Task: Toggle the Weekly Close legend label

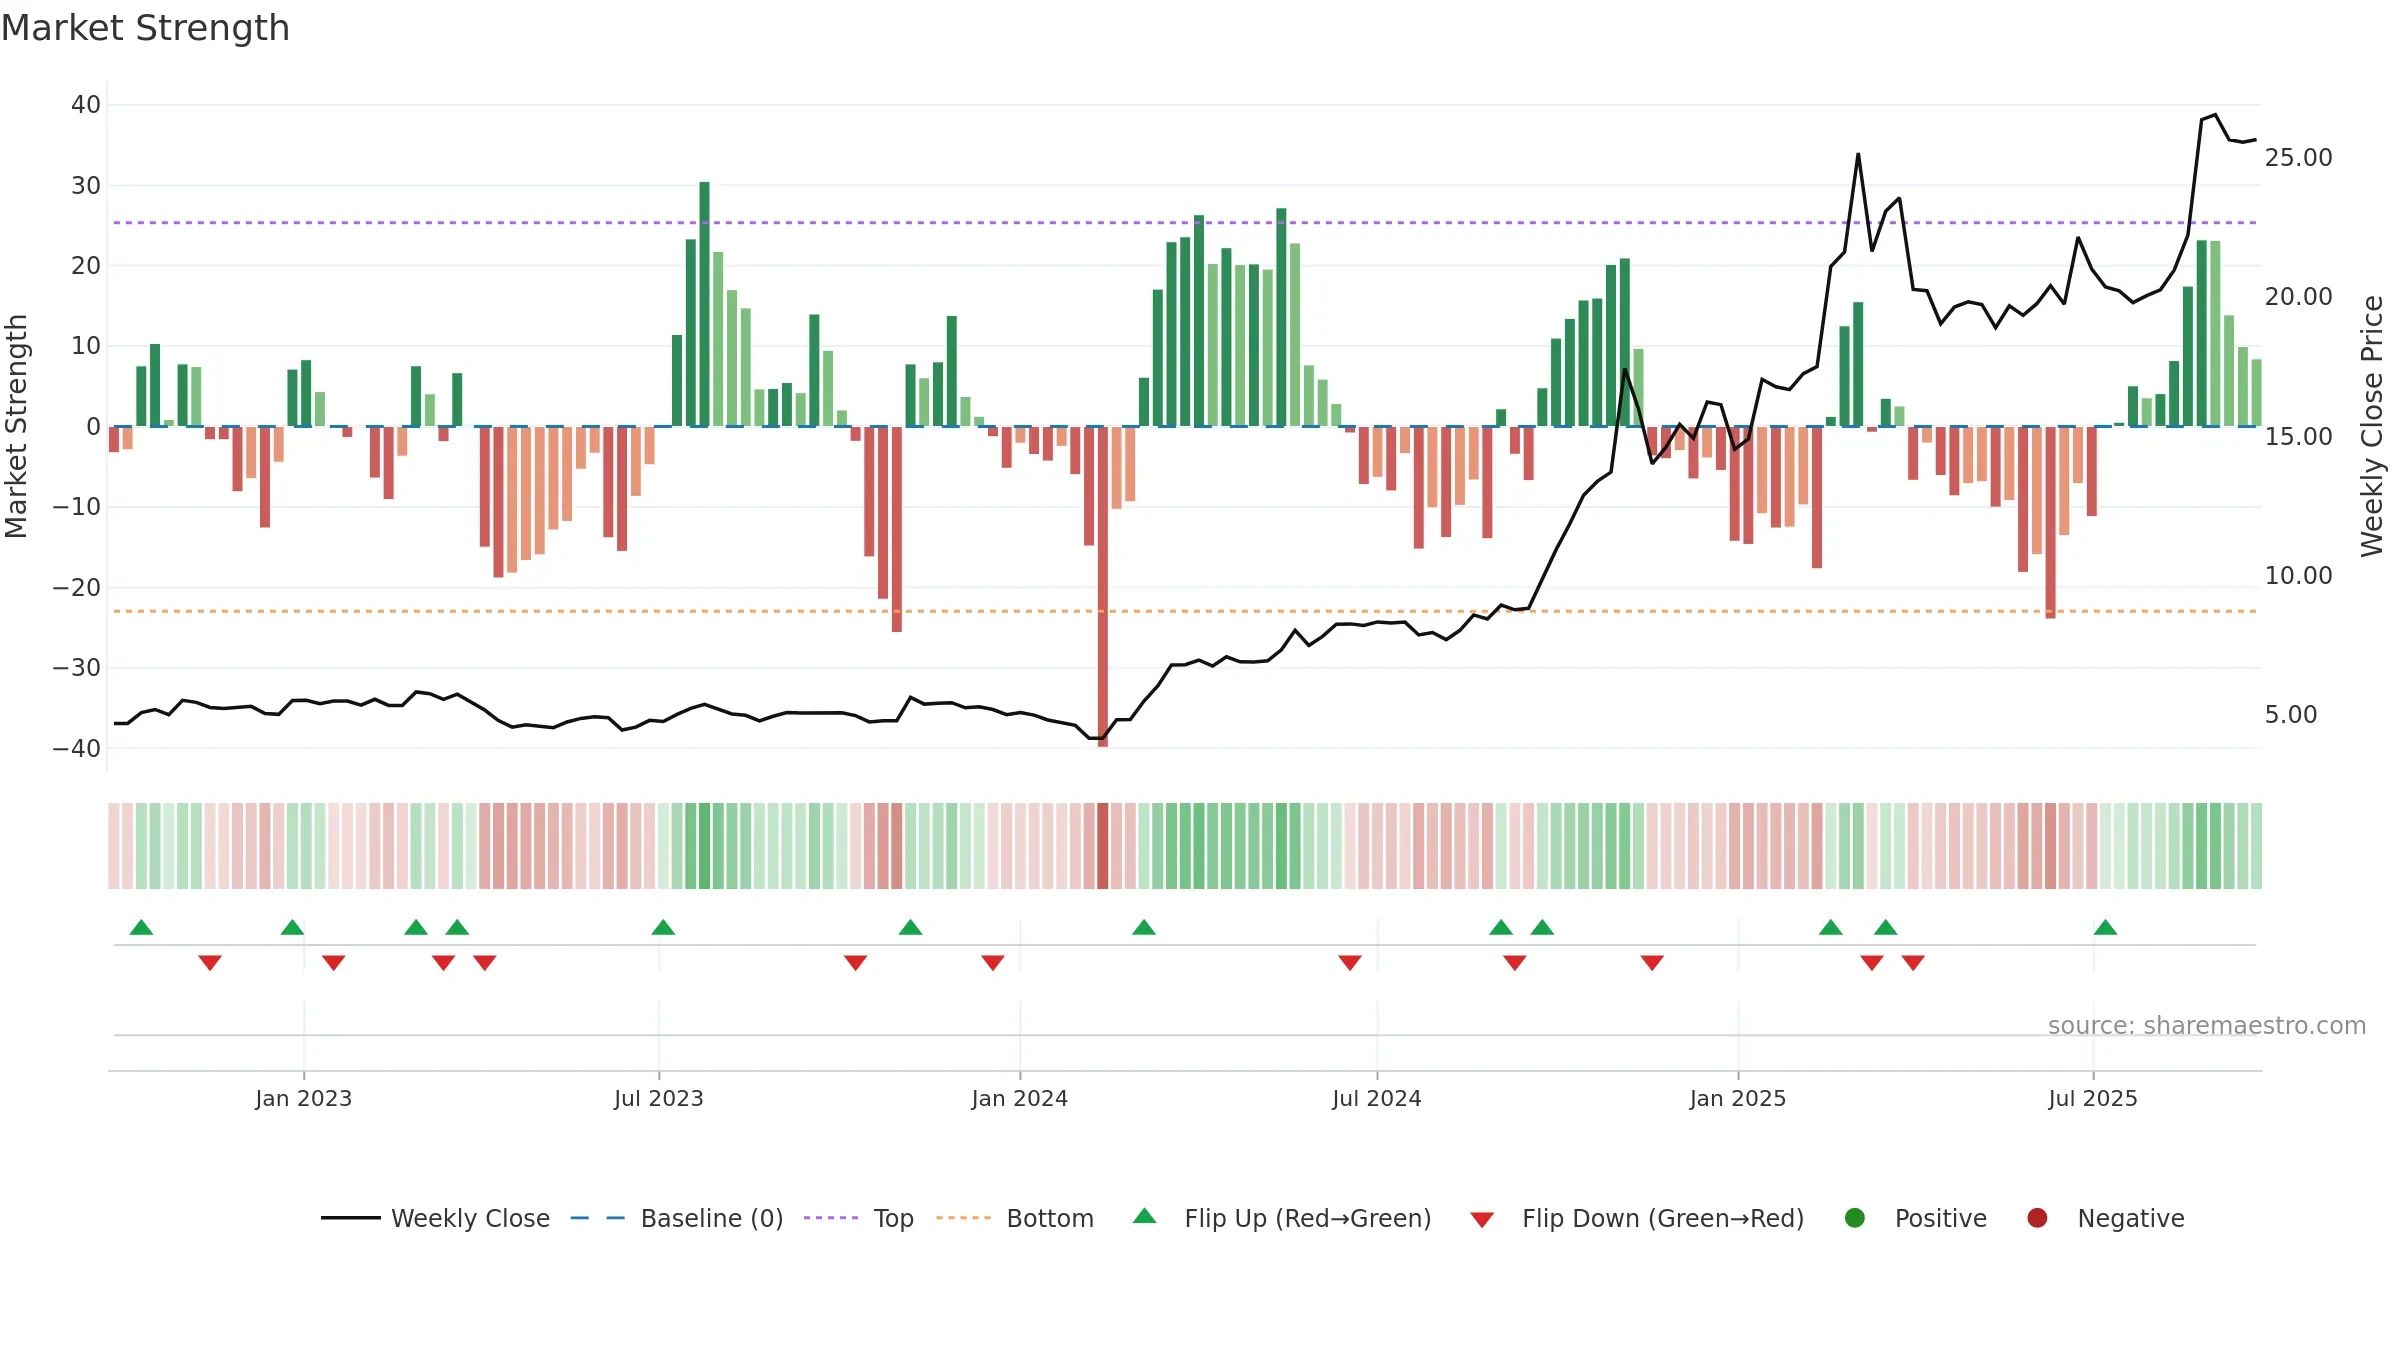Action: 470,1219
